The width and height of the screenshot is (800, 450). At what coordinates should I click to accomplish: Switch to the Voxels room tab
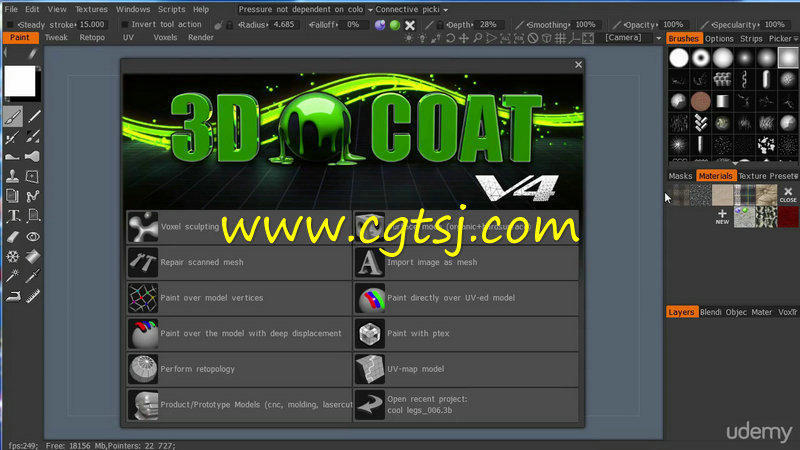point(165,38)
